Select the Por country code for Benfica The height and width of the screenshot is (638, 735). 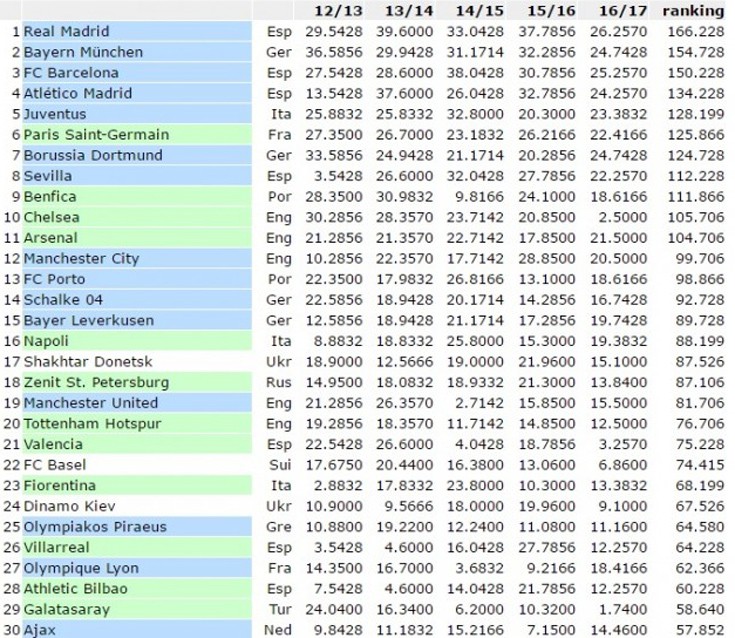[x=281, y=197]
